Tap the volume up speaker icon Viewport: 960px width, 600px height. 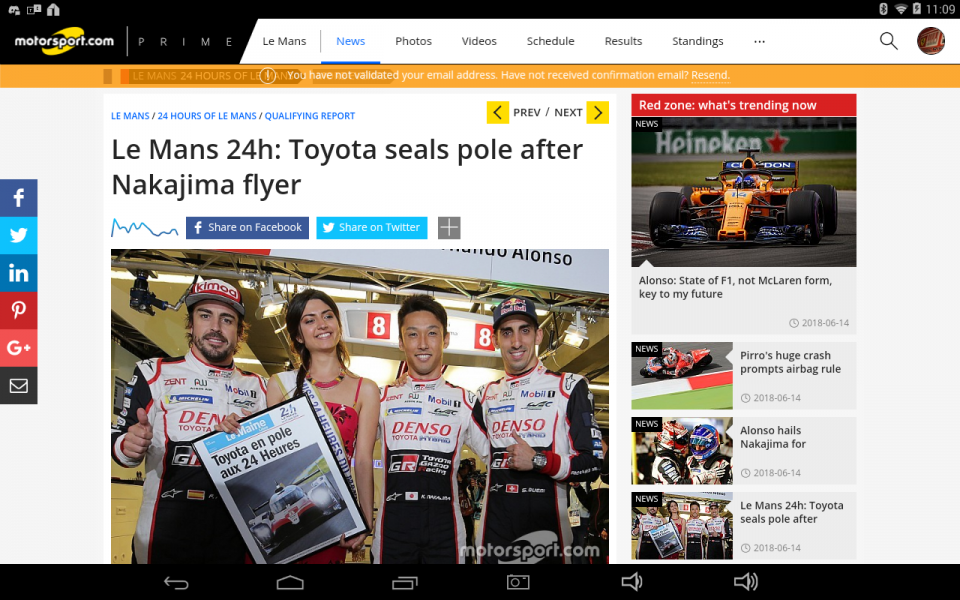(x=746, y=582)
